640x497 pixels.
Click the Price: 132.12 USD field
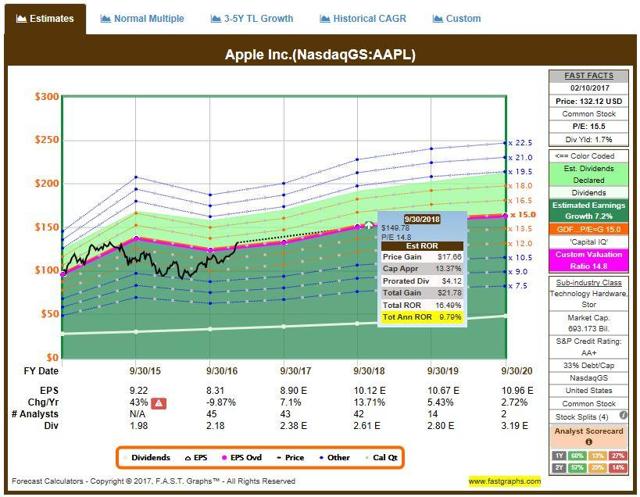pyautogui.click(x=589, y=101)
